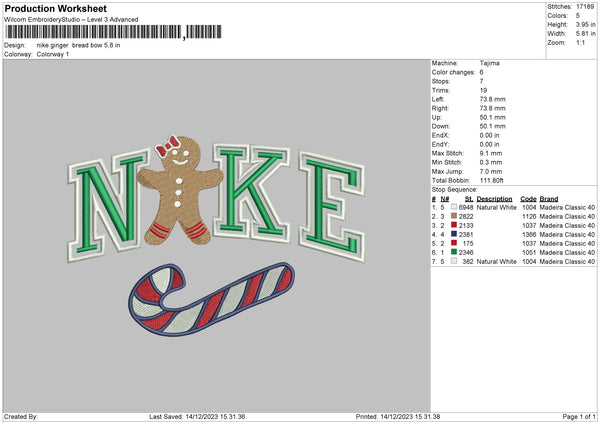Click the 'Right:' measurement label

440,108
